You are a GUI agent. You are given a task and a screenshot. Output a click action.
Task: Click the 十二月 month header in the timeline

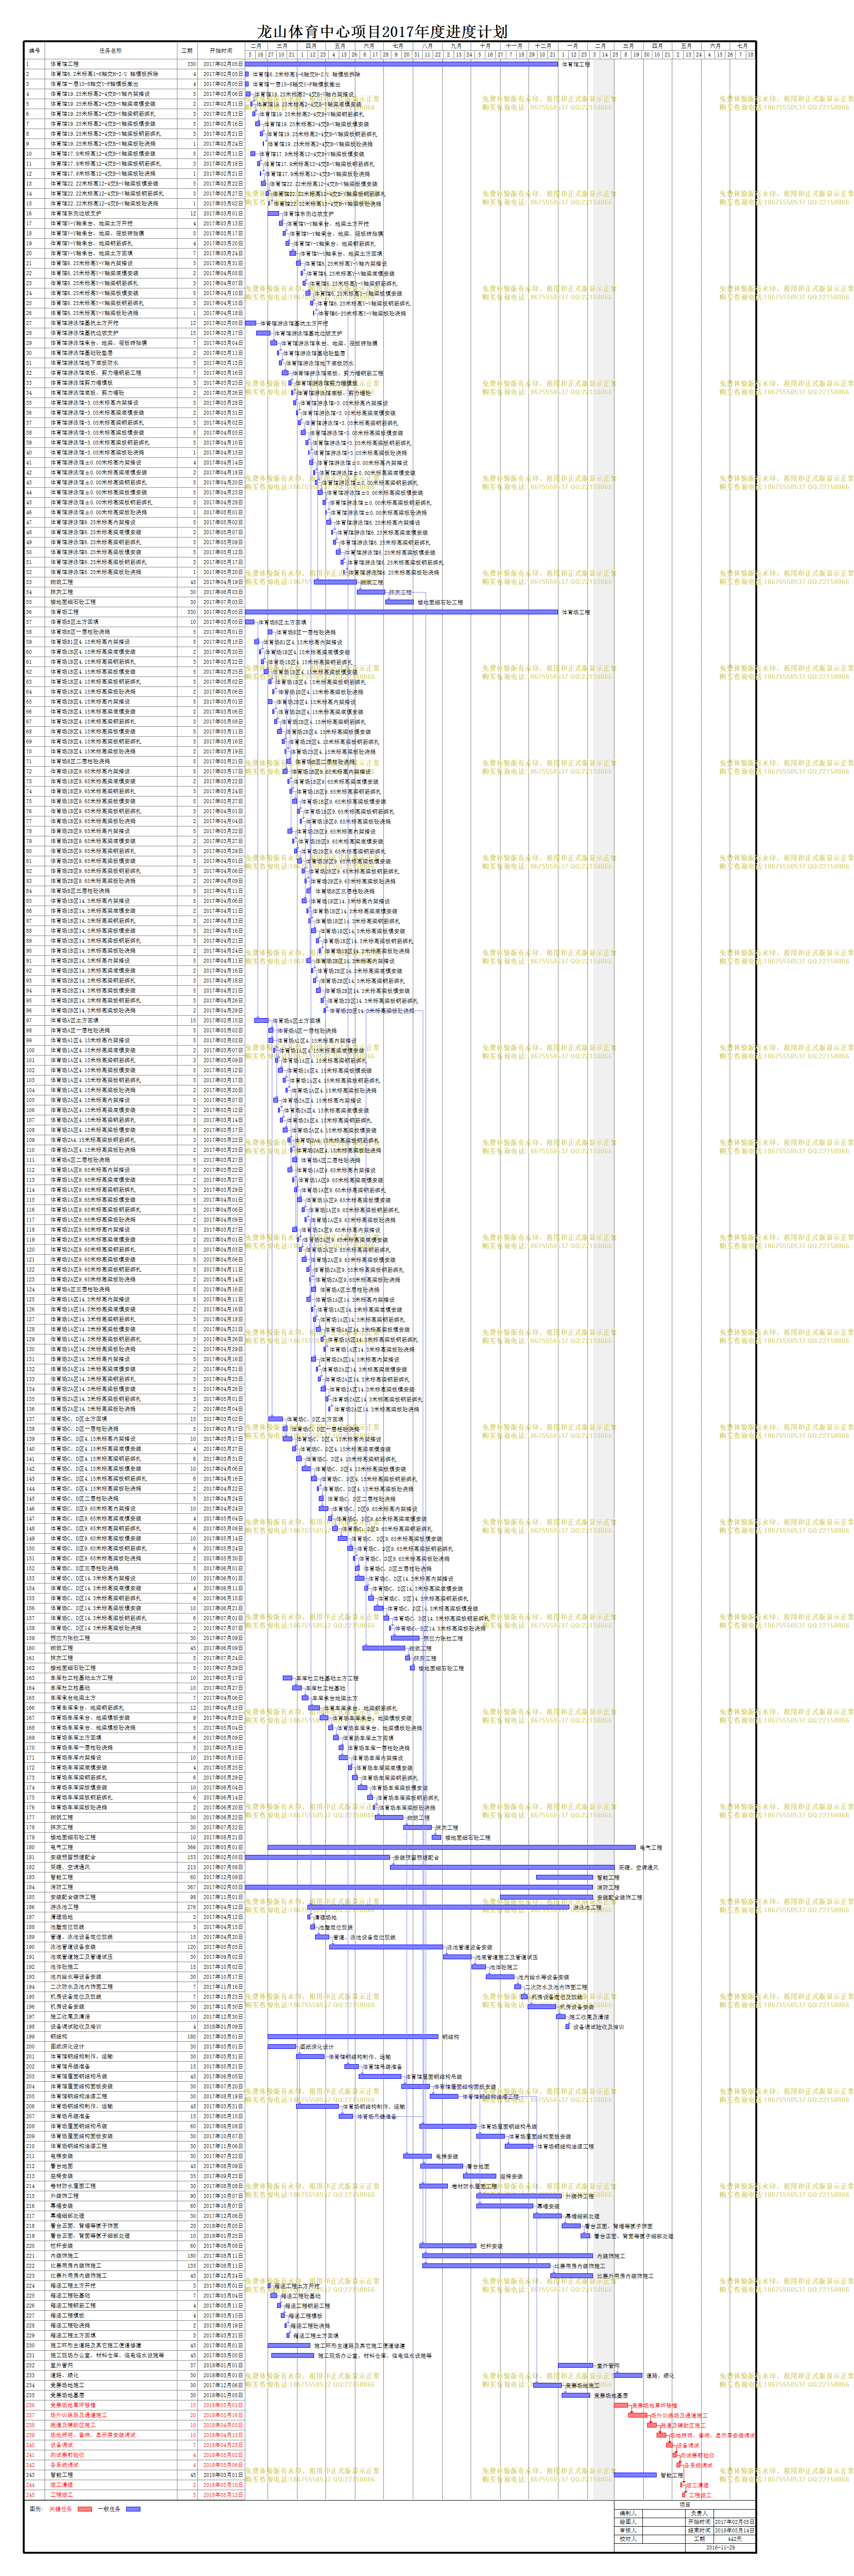tap(543, 46)
